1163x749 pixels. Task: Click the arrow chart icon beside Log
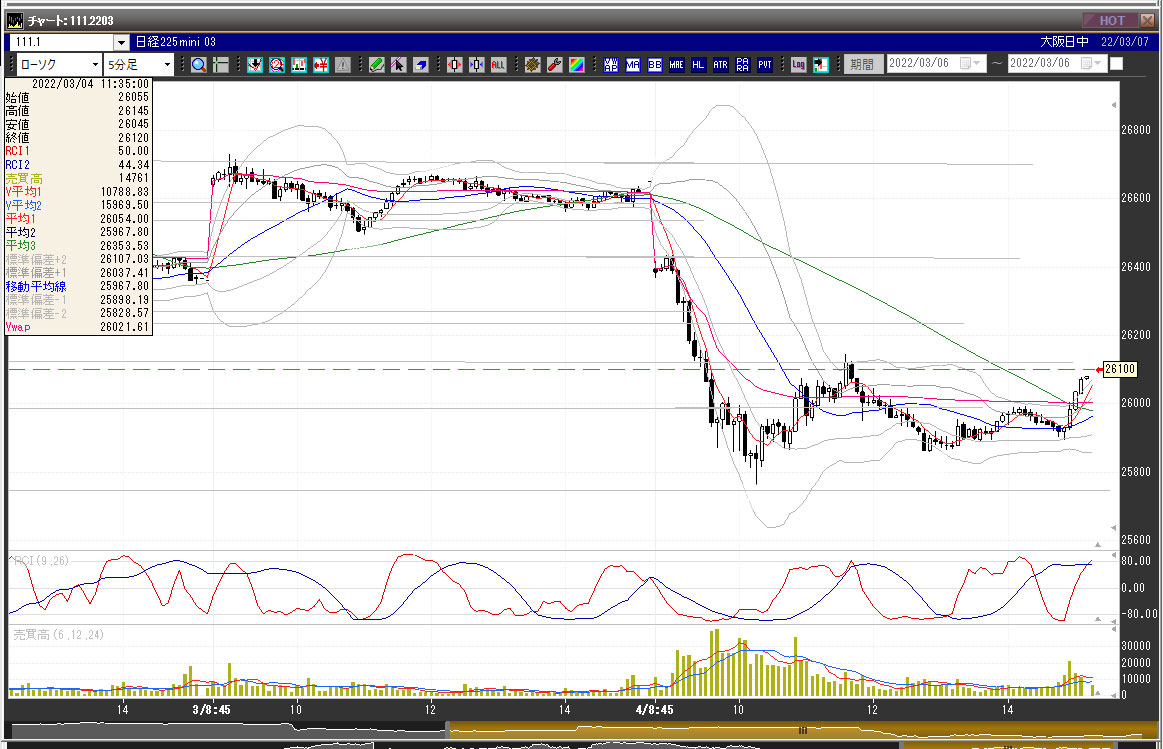pos(820,65)
